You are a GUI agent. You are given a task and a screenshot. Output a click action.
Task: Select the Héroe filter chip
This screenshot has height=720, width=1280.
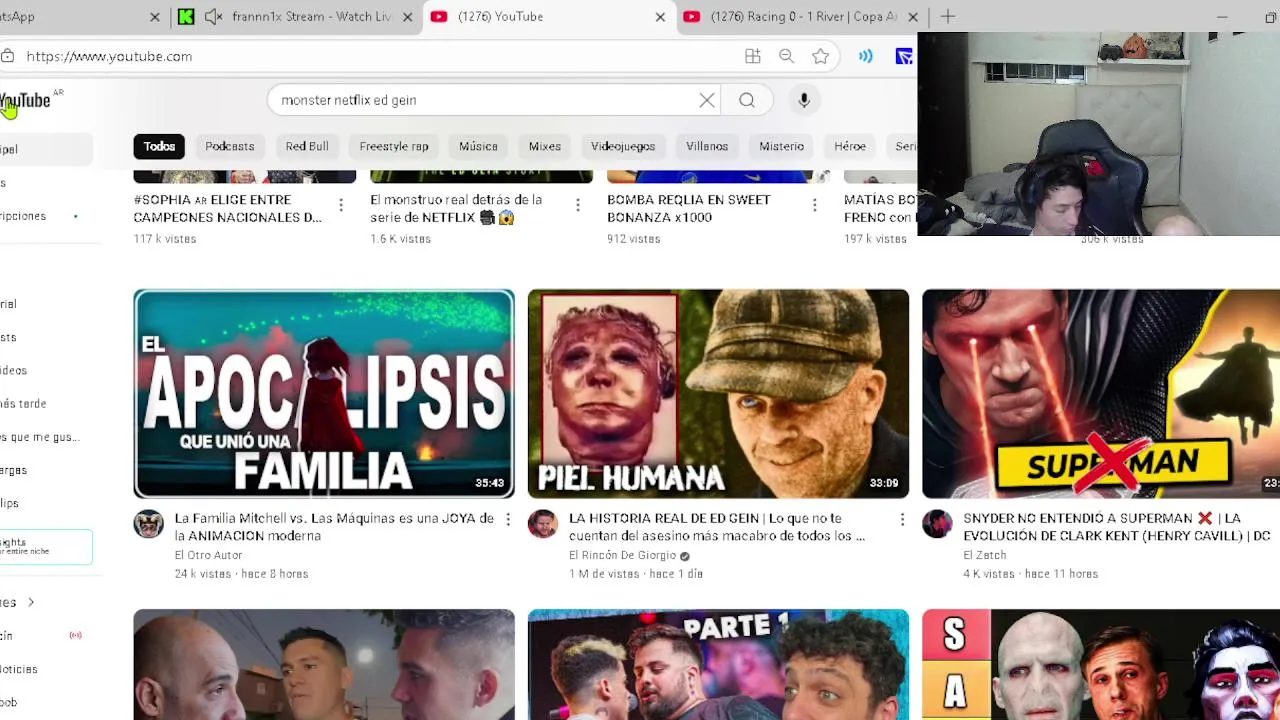(x=850, y=146)
